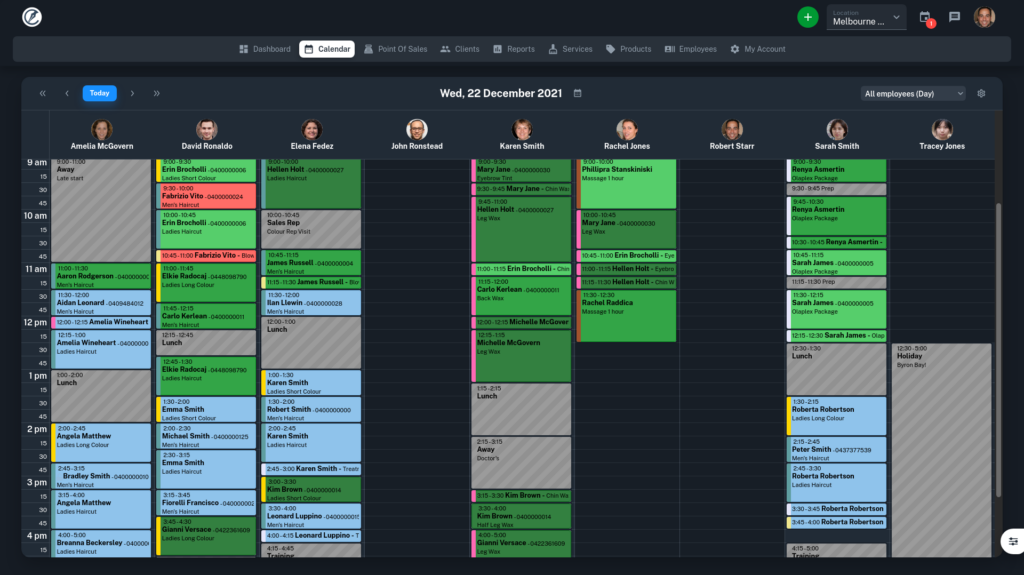Click the calendar settings gear icon
This screenshot has width=1024, height=575.
(x=981, y=93)
